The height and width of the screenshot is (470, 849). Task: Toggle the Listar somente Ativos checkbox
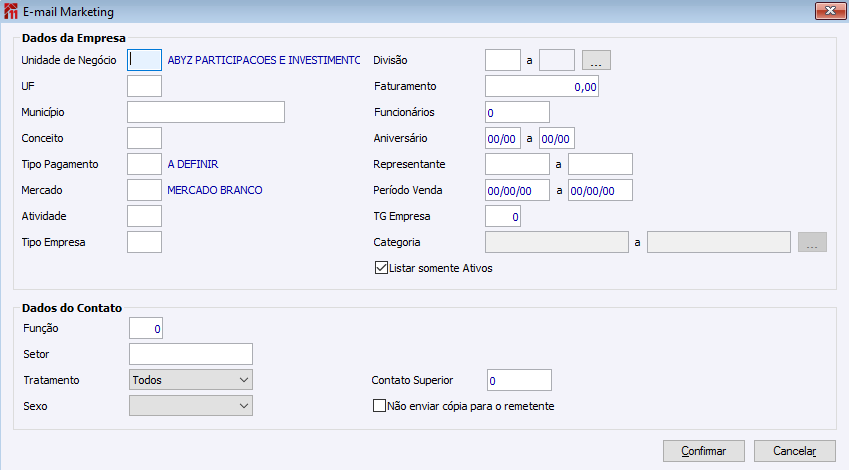tap(380, 268)
